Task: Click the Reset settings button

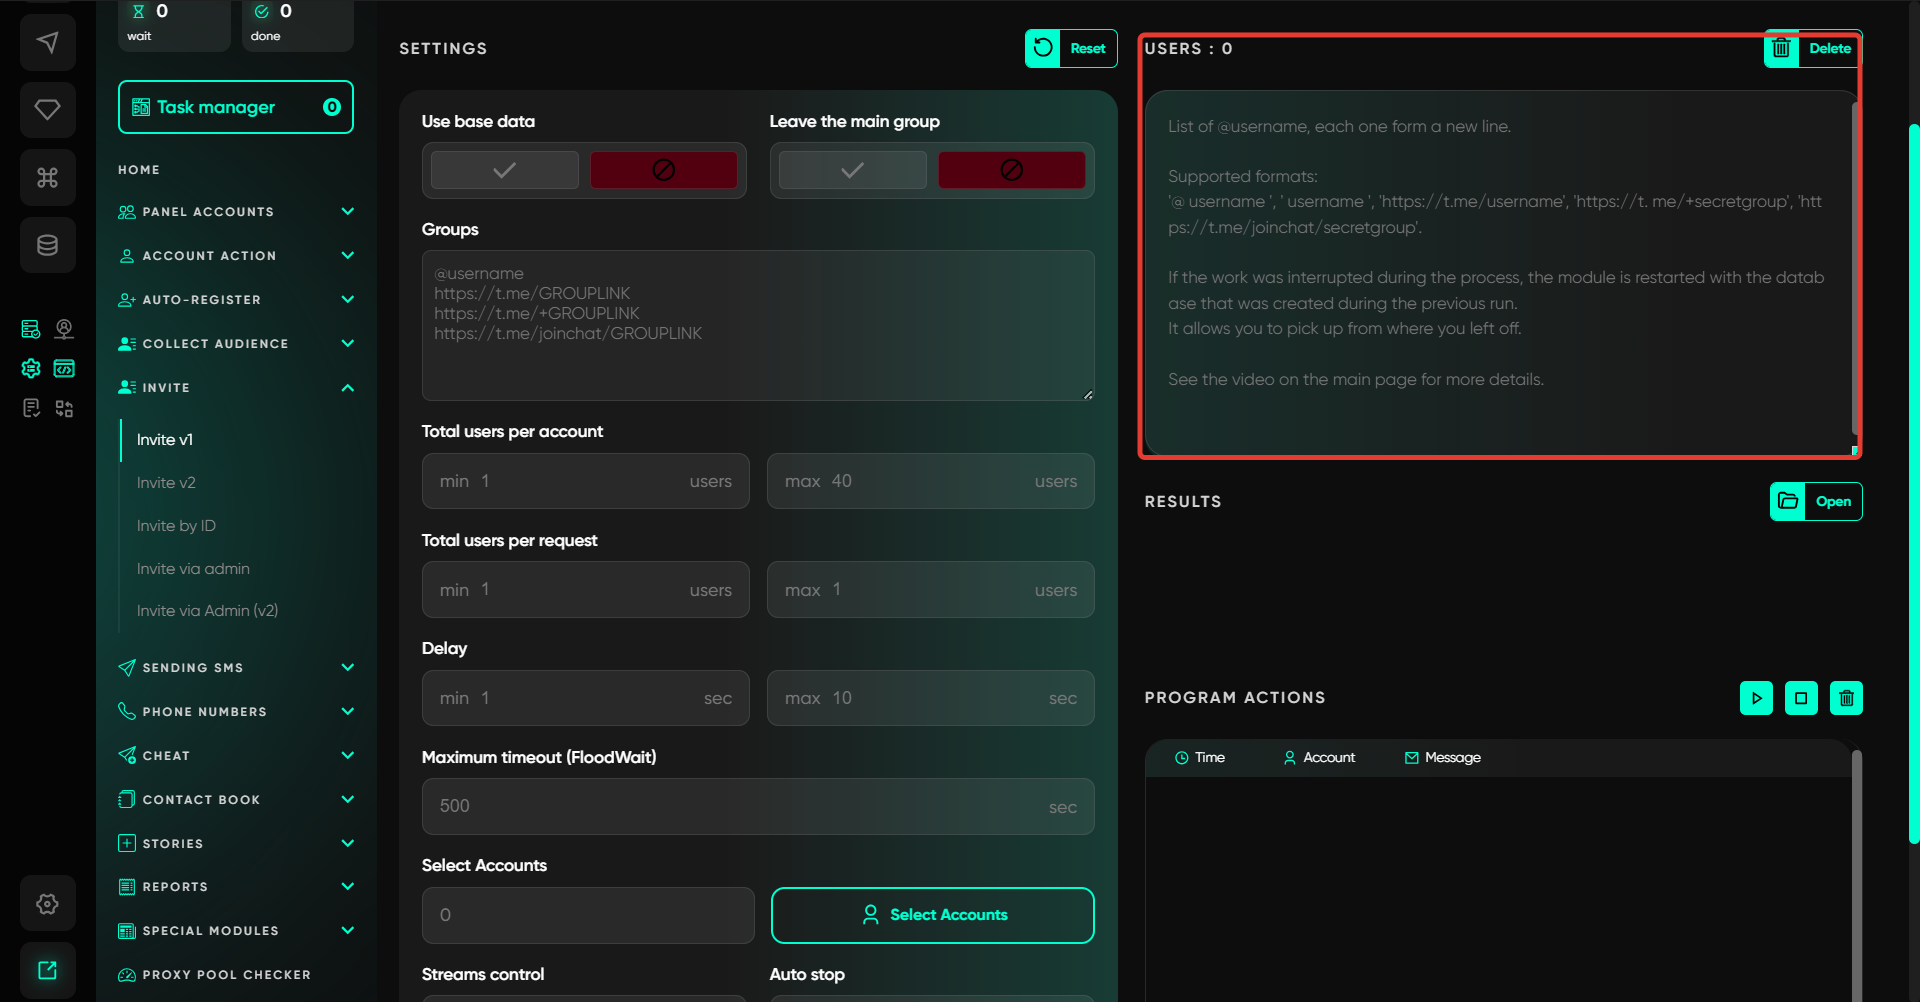Action: (1071, 48)
